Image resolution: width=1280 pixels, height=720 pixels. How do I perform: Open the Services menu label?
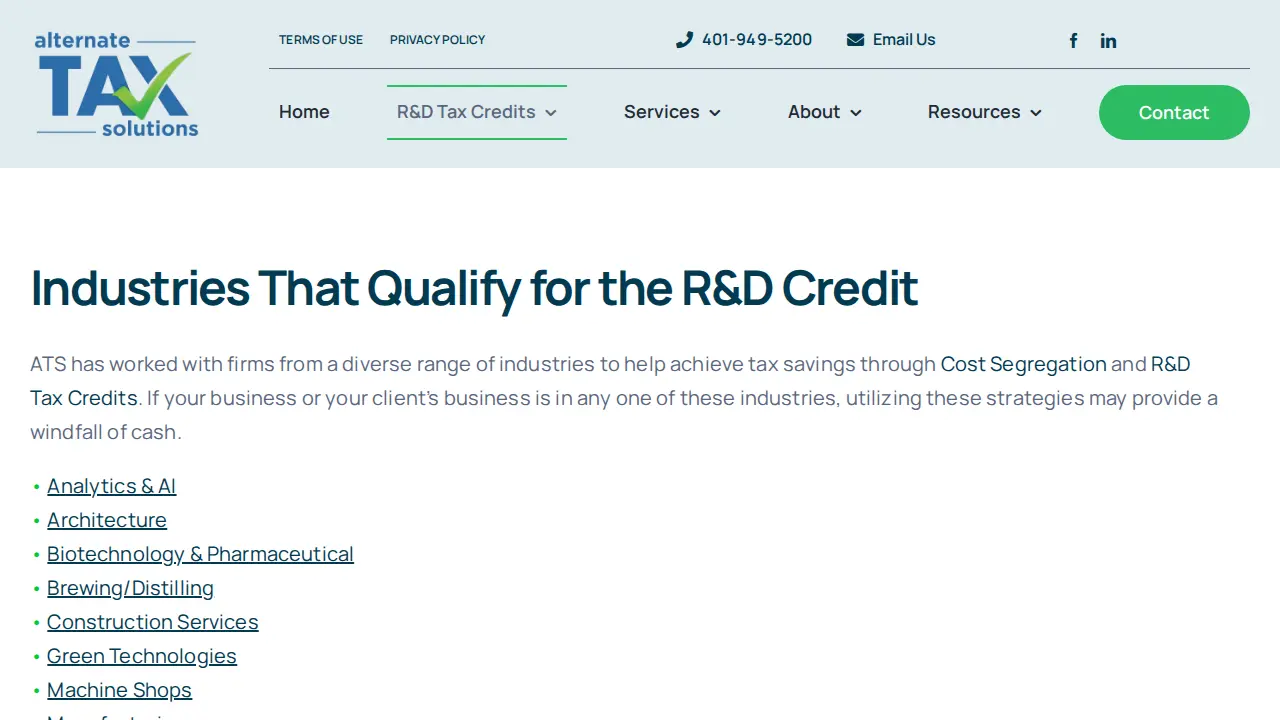[662, 112]
